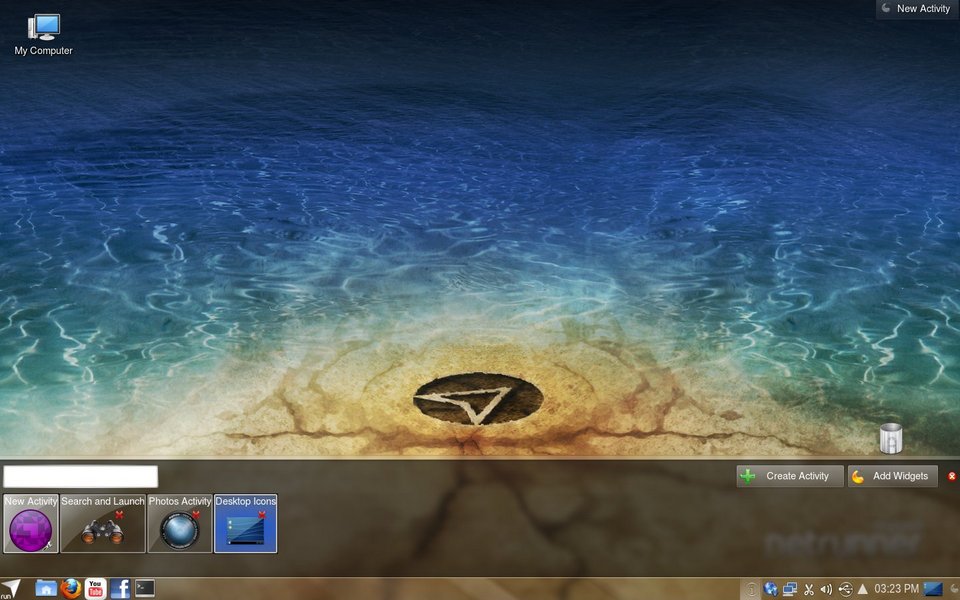Open Facebook launcher in the panel
This screenshot has height=600, width=960.
(120, 588)
